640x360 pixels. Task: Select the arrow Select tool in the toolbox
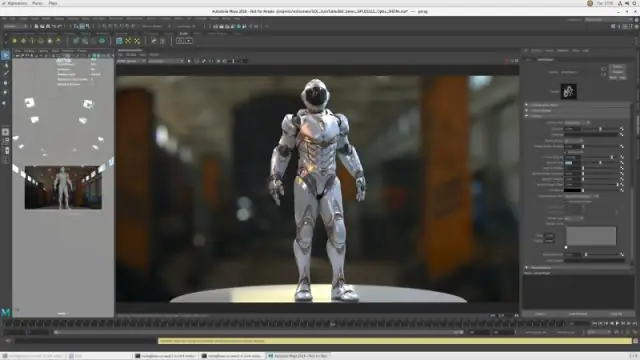(x=5, y=55)
